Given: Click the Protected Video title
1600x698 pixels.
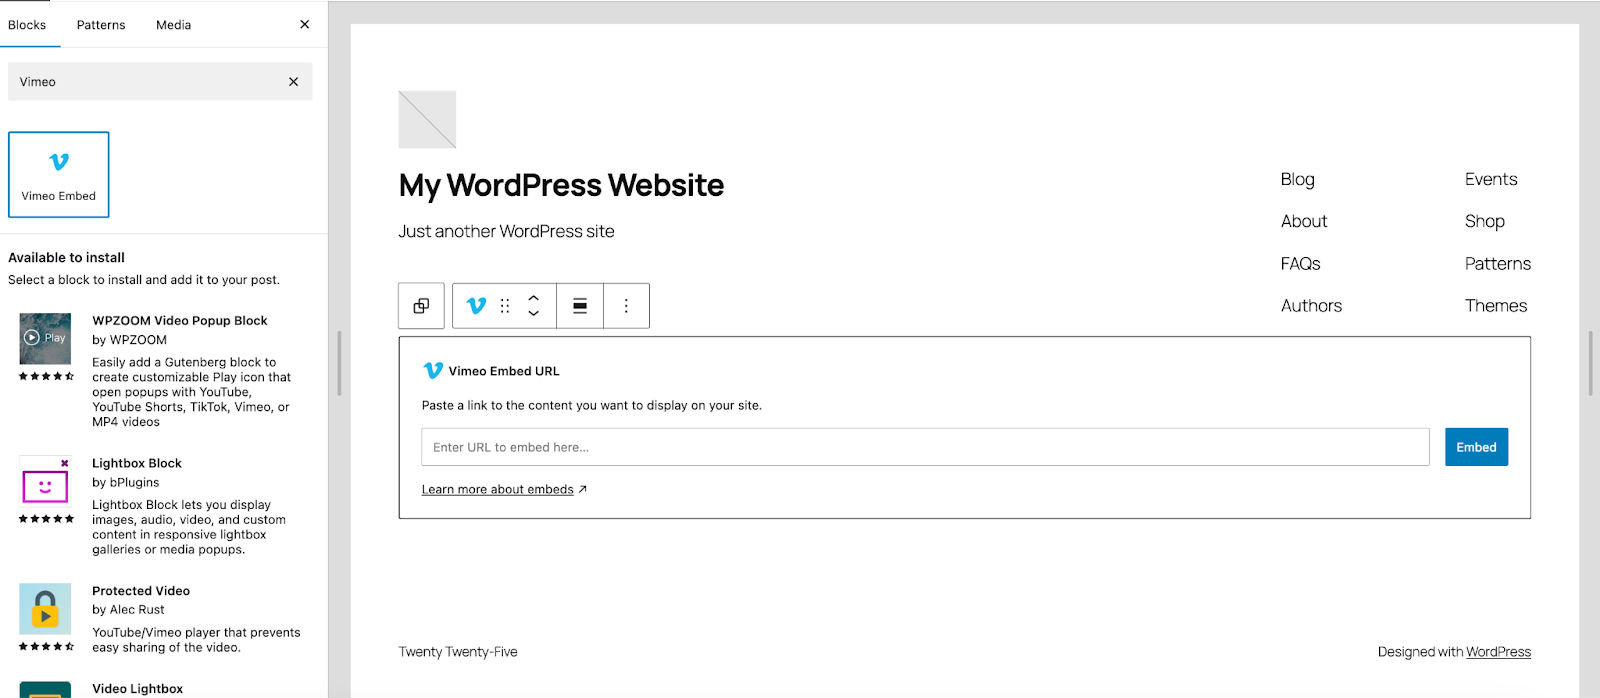Looking at the screenshot, I should coord(141,591).
